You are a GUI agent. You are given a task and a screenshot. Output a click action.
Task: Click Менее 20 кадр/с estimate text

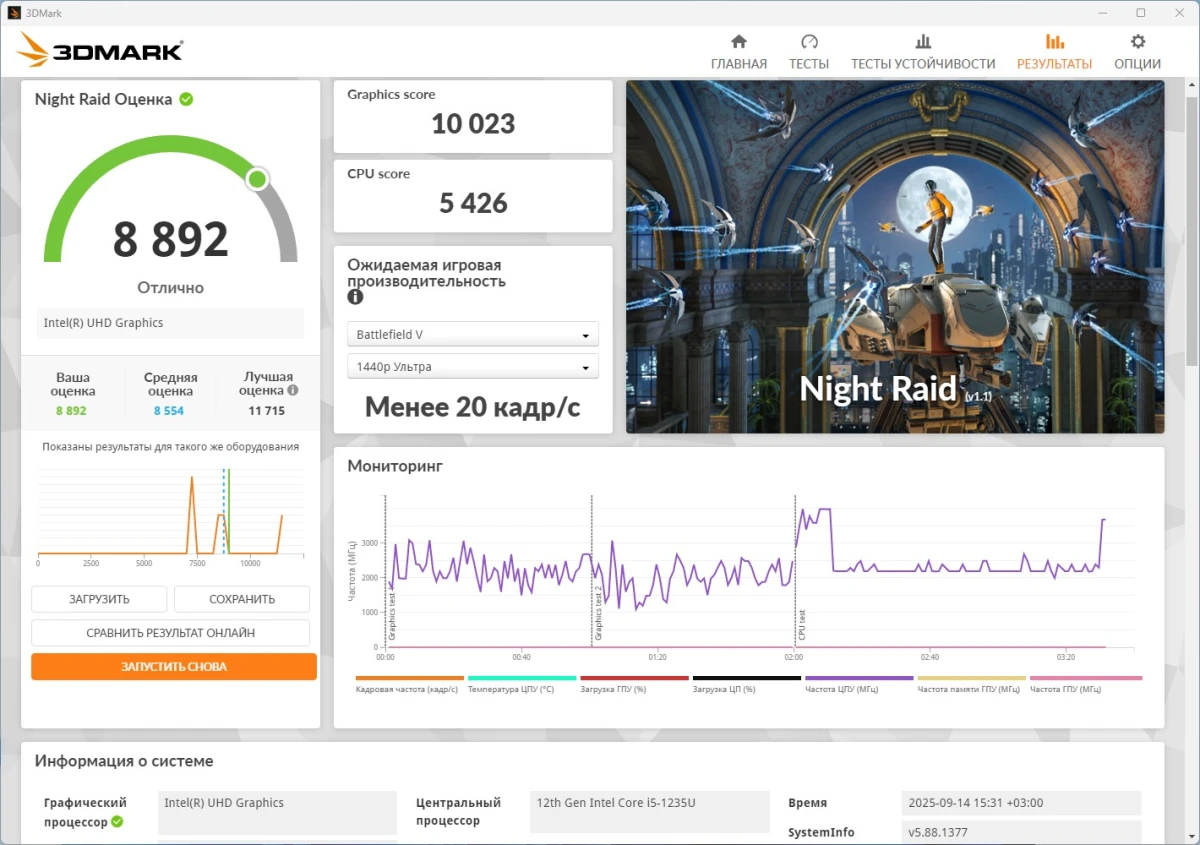coord(473,407)
